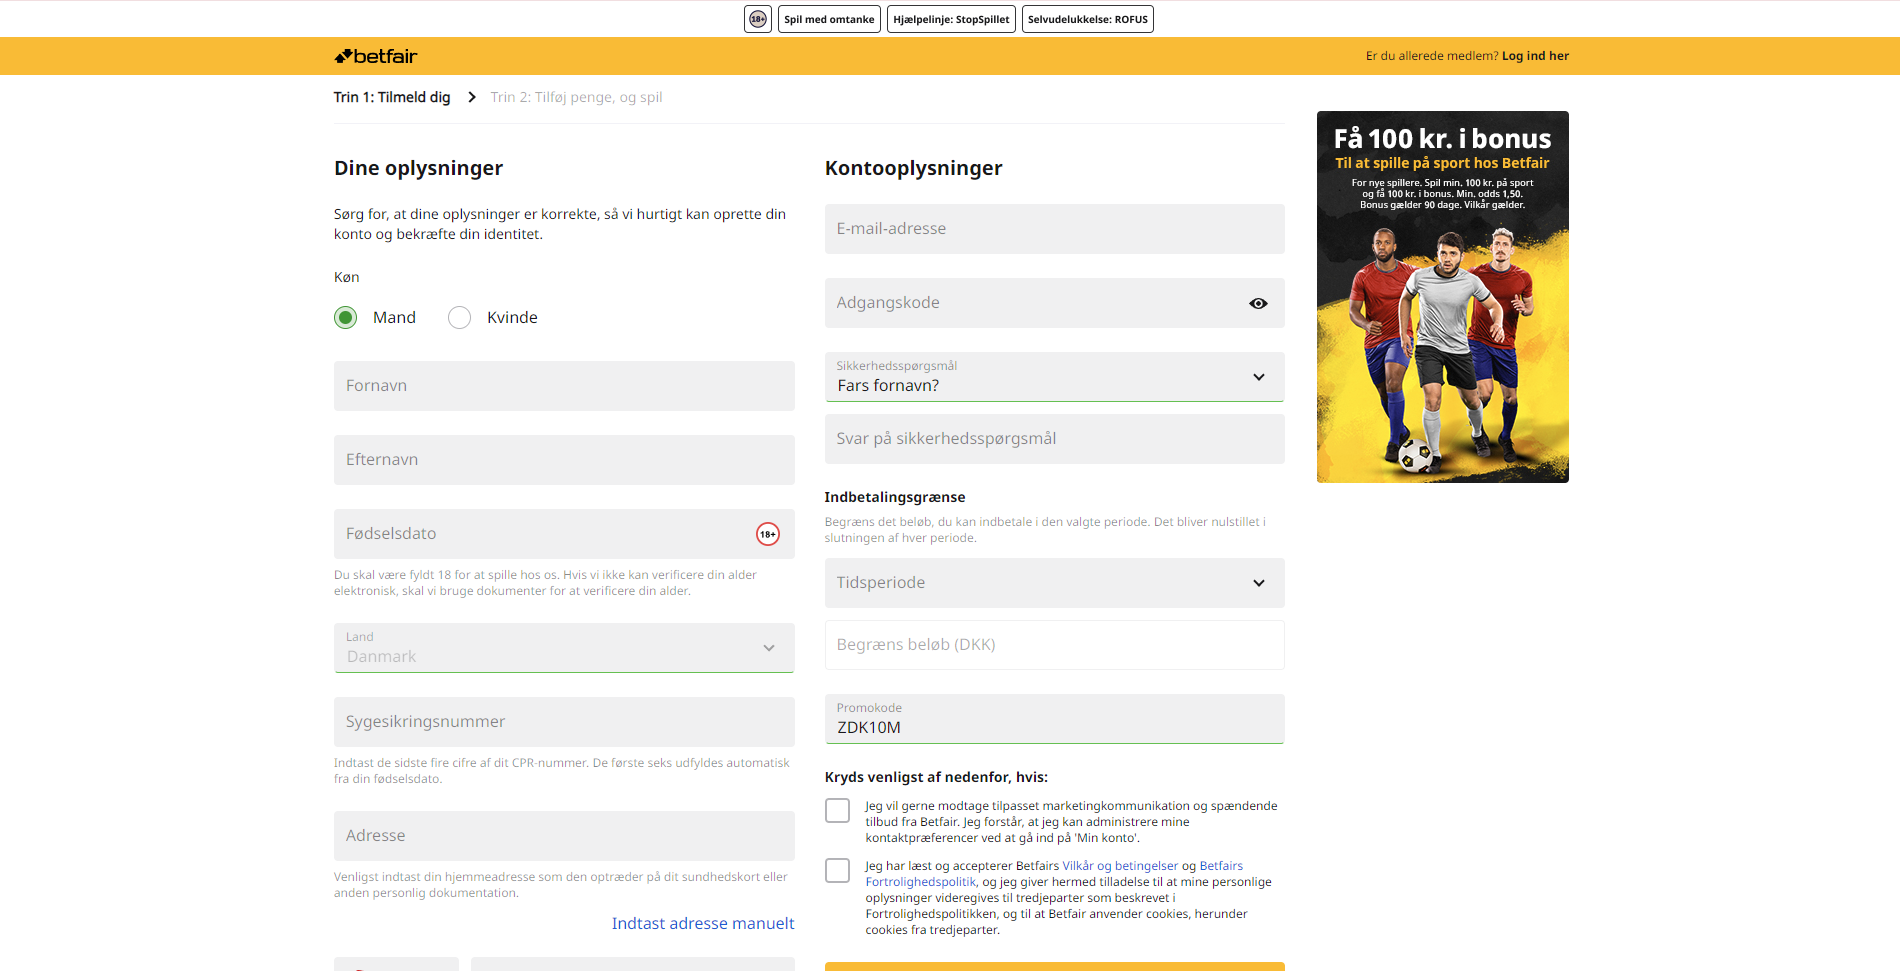Screen dimensions: 1900x971
Task: Select the Mand radio button
Action: (x=345, y=317)
